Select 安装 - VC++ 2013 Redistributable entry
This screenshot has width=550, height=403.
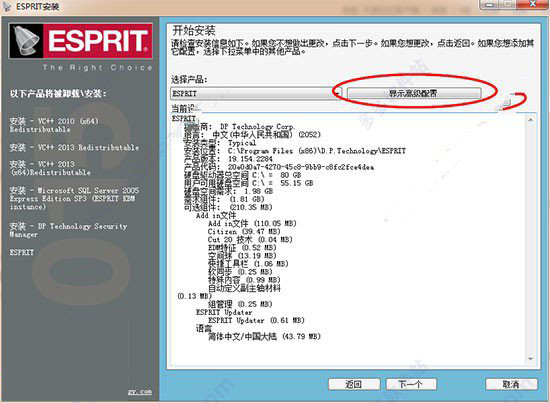(74, 147)
